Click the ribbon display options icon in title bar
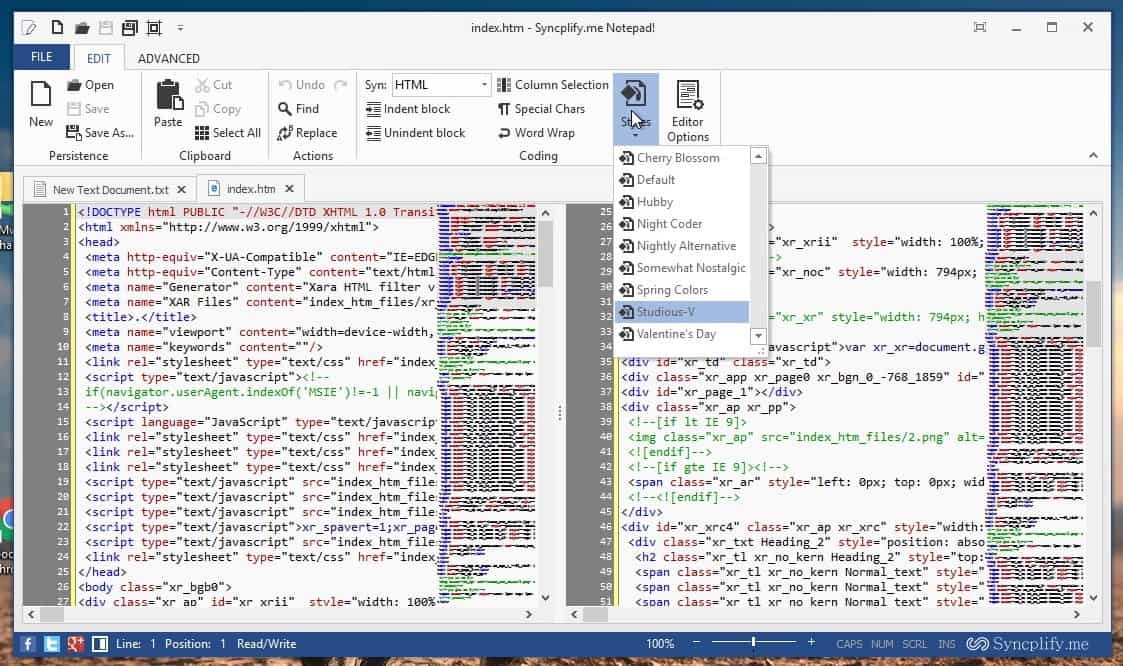This screenshot has width=1123, height=666. 980,27
